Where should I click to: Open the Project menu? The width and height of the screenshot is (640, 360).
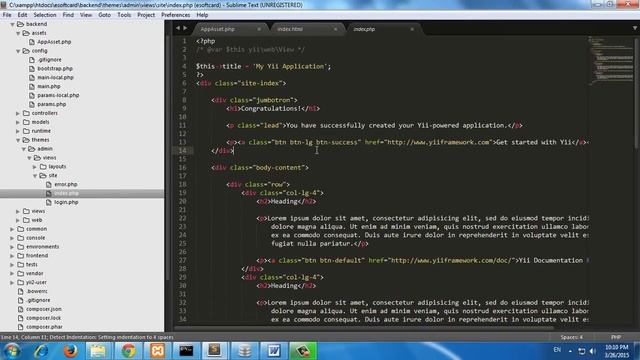pos(146,15)
